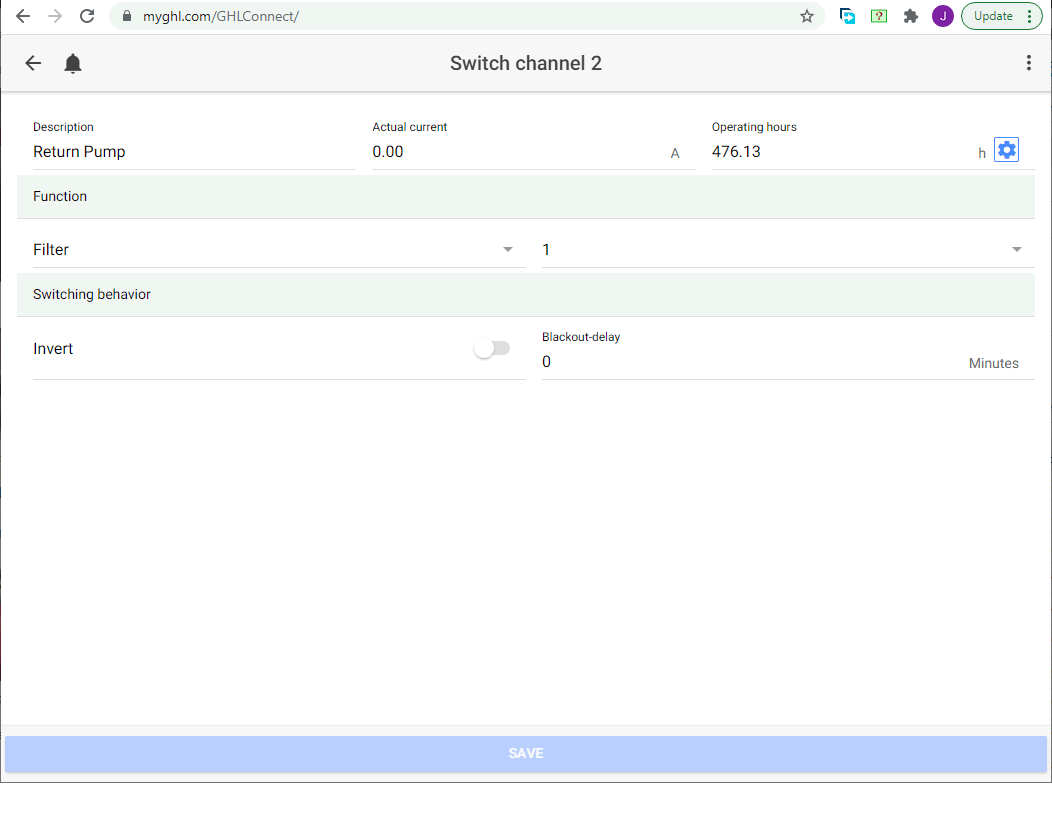Toggle the Invert switch
Image resolution: width=1052 pixels, height=828 pixels.
pos(492,348)
